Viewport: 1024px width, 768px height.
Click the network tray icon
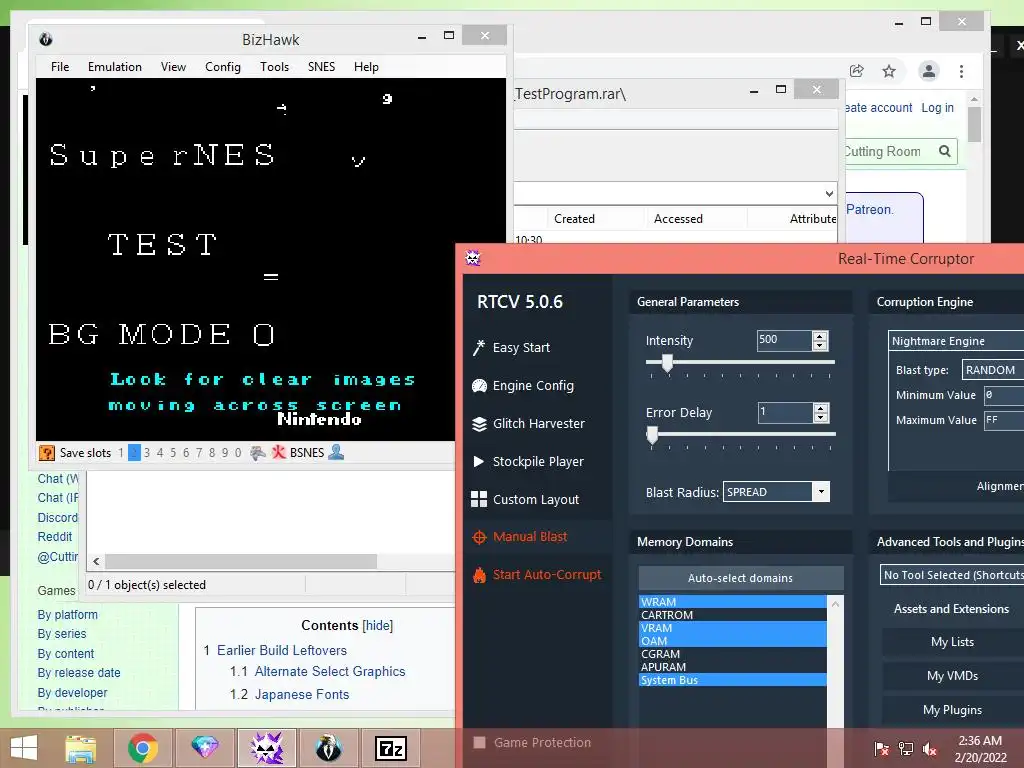[x=906, y=749]
